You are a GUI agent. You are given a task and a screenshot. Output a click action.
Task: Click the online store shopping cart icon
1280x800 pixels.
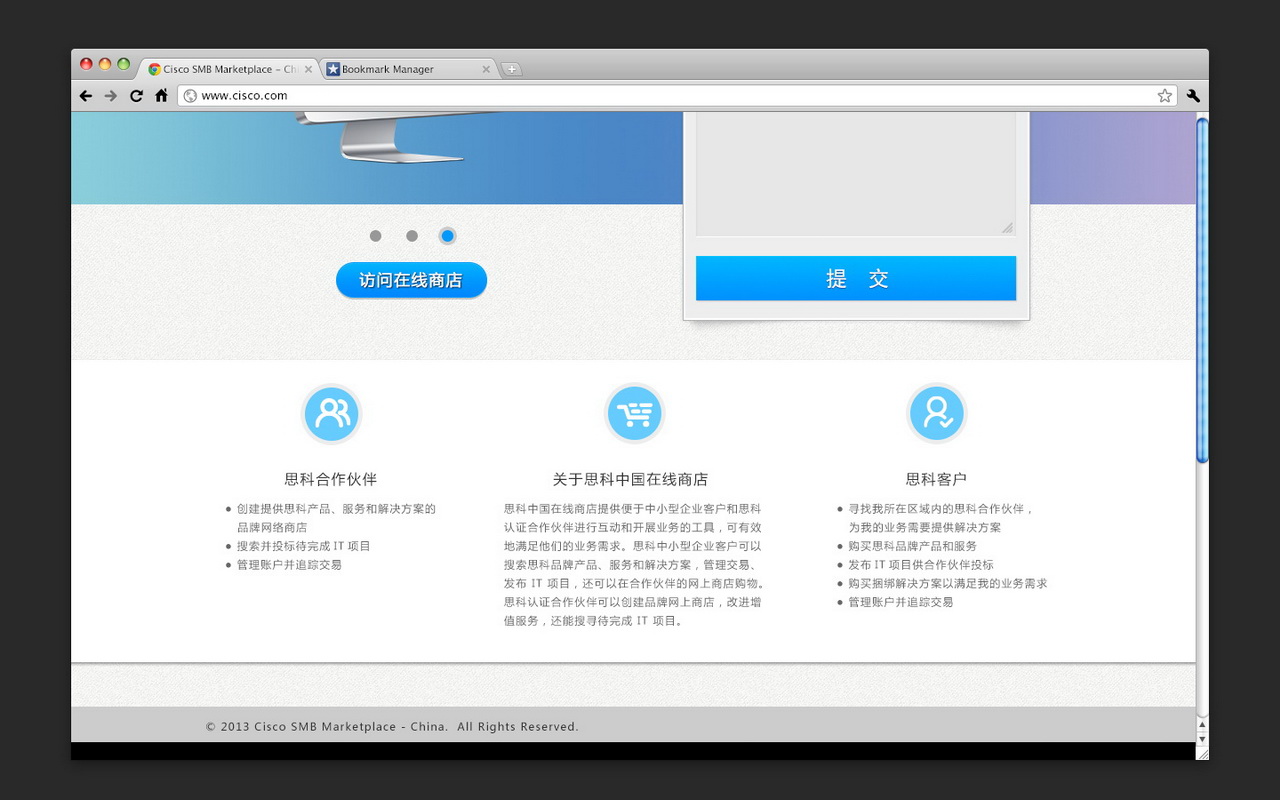pos(634,413)
